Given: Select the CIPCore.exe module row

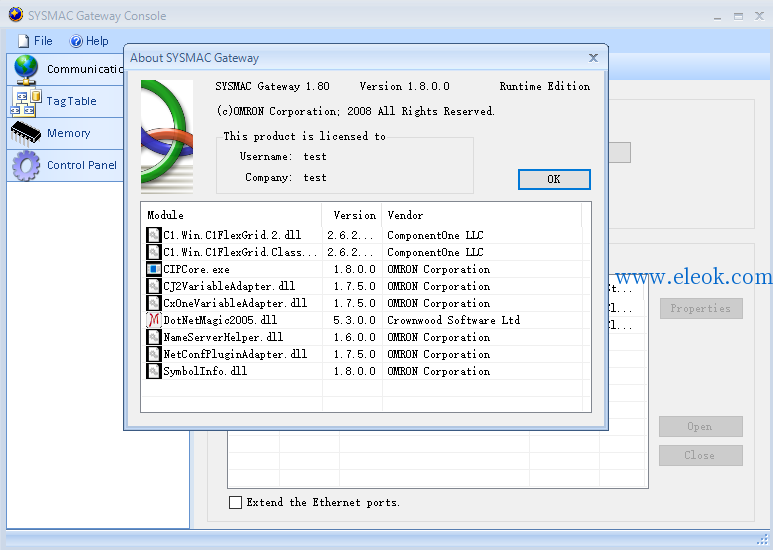Looking at the screenshot, I should pyautogui.click(x=364, y=269).
